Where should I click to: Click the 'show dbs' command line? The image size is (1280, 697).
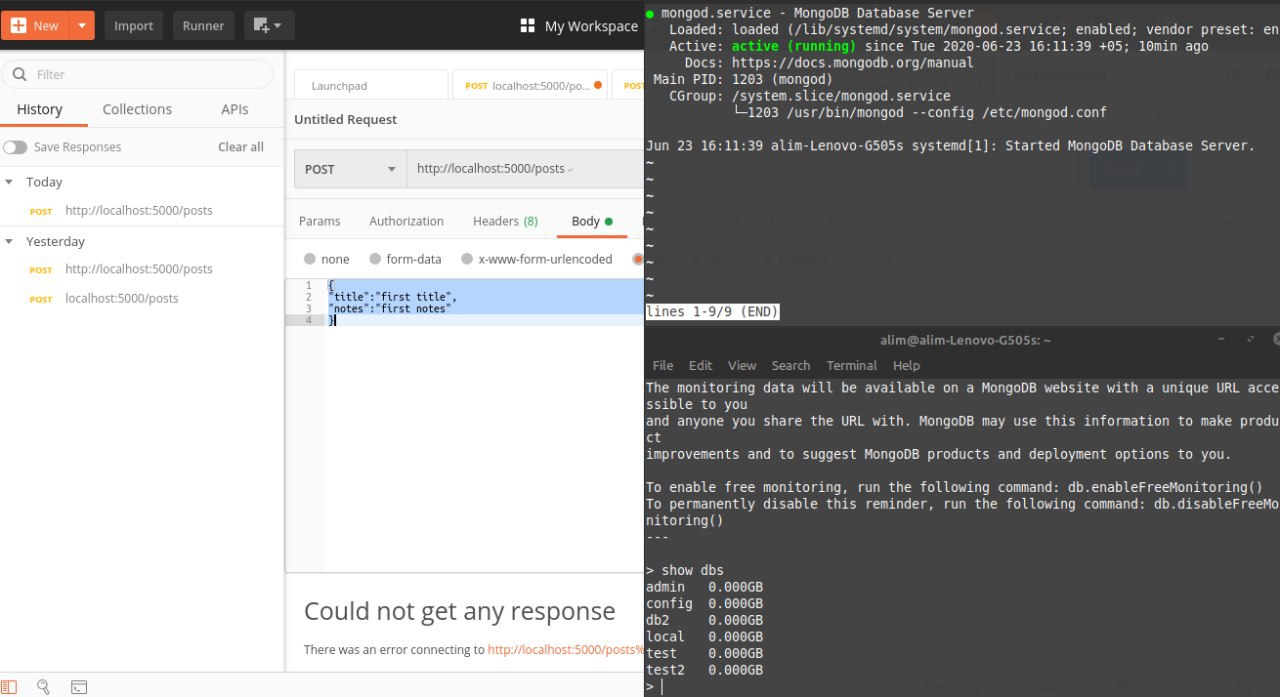(685, 570)
